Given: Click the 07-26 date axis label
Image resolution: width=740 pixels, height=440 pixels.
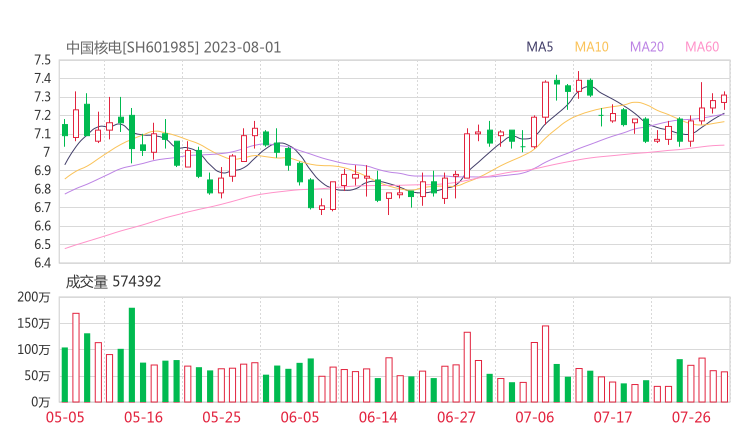Looking at the screenshot, I should [x=691, y=417].
